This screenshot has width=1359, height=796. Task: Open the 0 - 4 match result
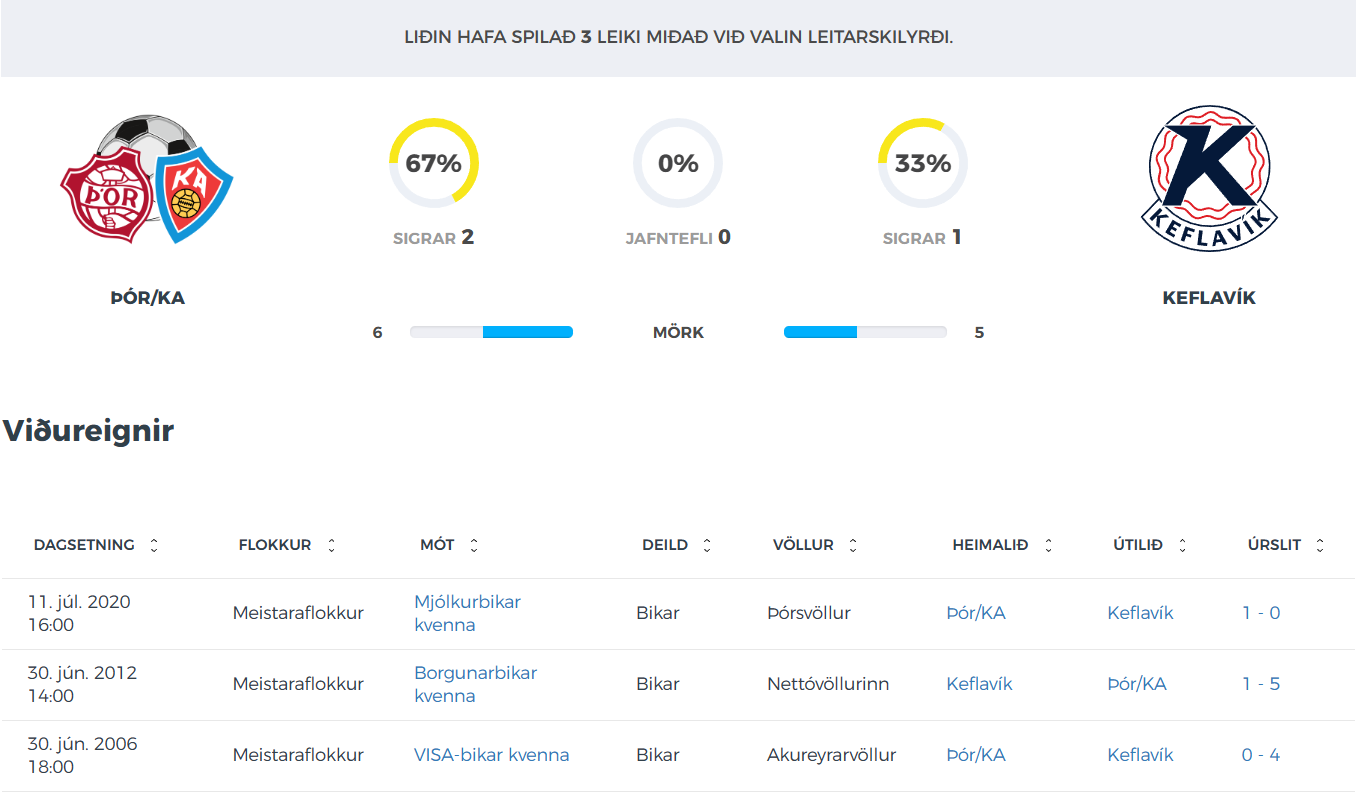tap(1261, 755)
